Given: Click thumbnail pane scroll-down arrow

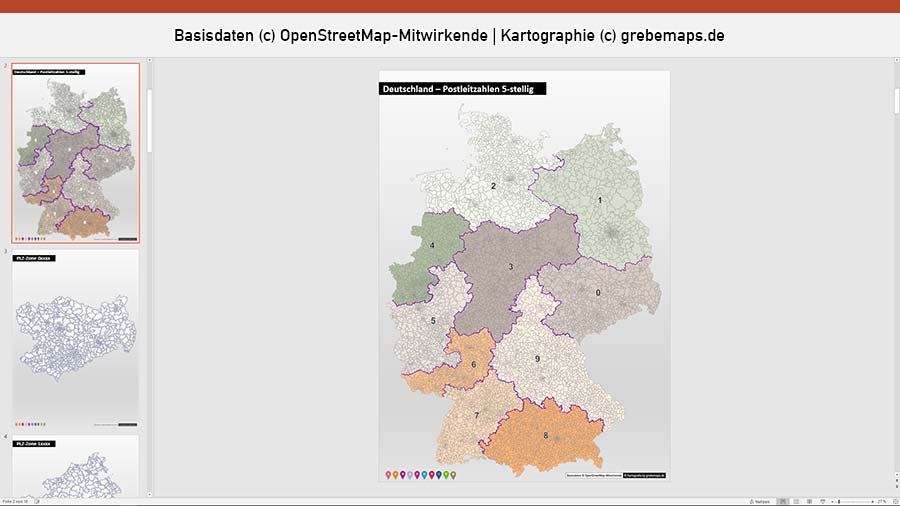Looking at the screenshot, I should point(149,494).
